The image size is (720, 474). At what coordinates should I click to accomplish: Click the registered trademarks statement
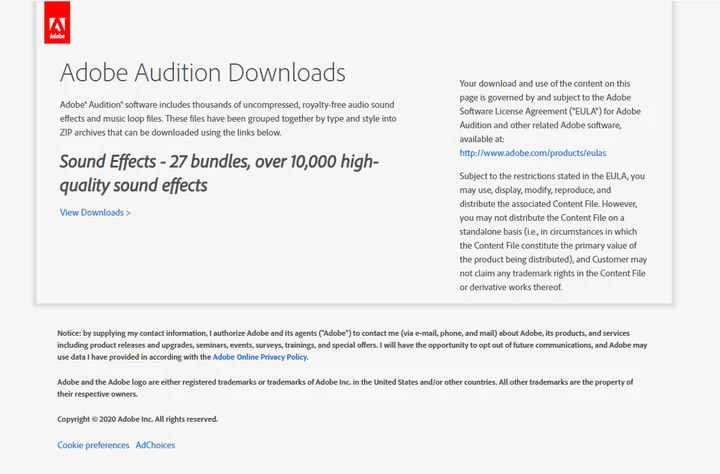click(x=345, y=388)
